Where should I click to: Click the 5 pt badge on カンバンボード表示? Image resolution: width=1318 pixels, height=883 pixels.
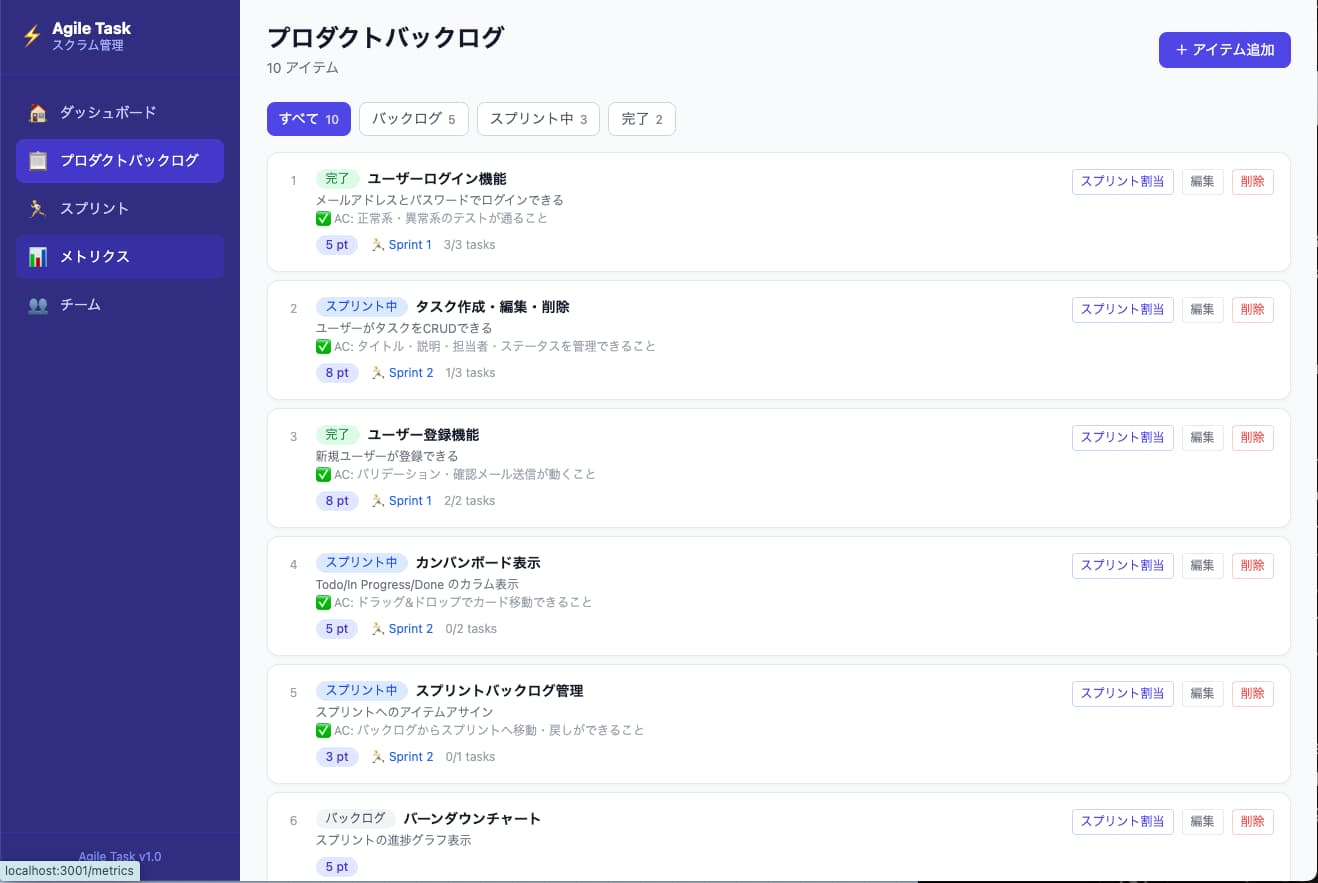pos(336,628)
